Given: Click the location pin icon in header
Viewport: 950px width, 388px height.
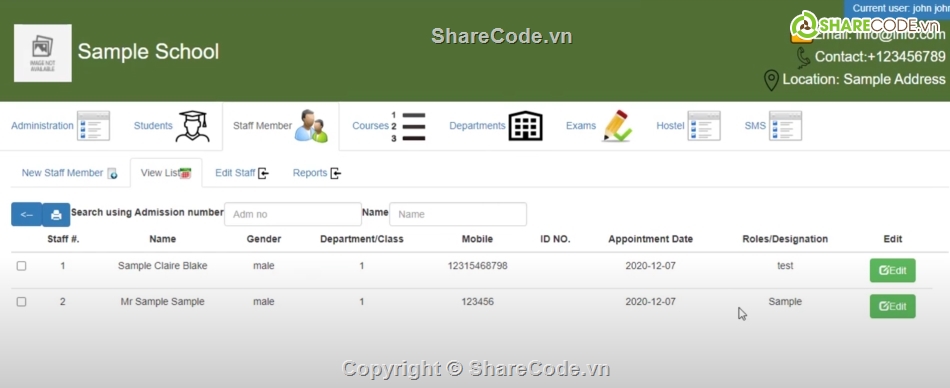Looking at the screenshot, I should coord(771,79).
